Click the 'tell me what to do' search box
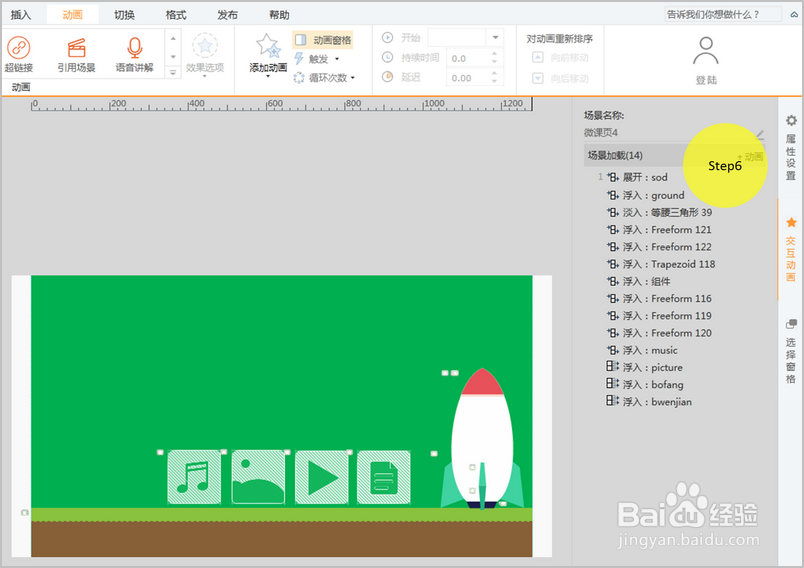Screen dimensions: 804x568 [x=723, y=14]
